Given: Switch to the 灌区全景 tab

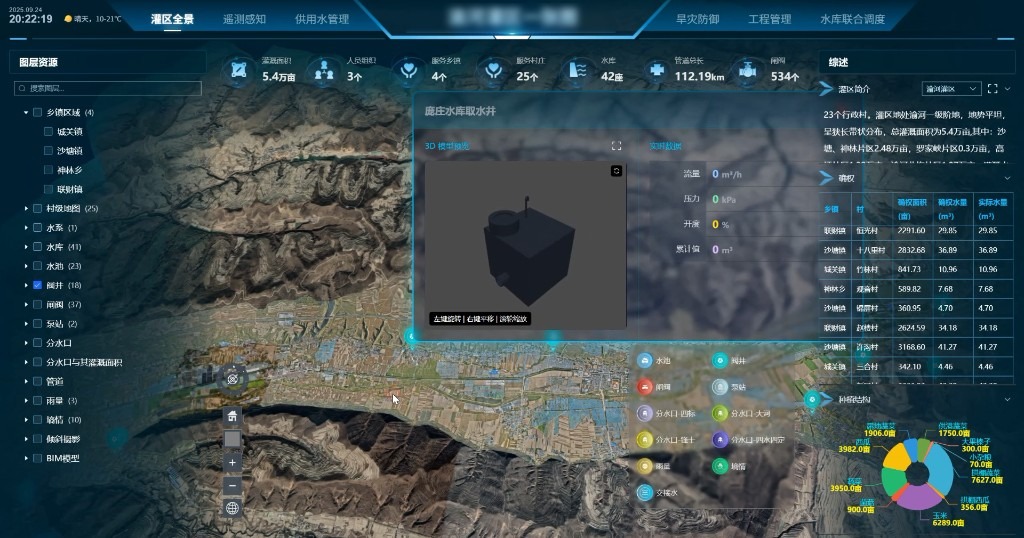Looking at the screenshot, I should point(172,19).
